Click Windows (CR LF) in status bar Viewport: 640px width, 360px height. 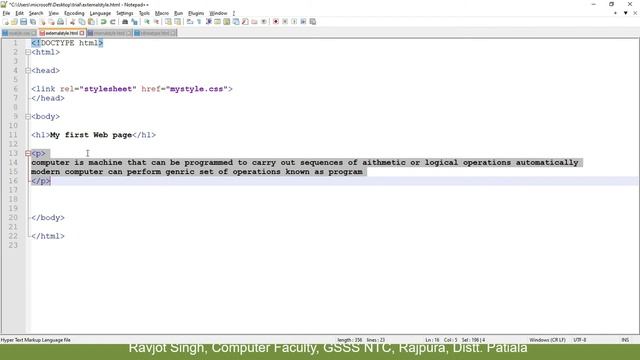[547, 340]
